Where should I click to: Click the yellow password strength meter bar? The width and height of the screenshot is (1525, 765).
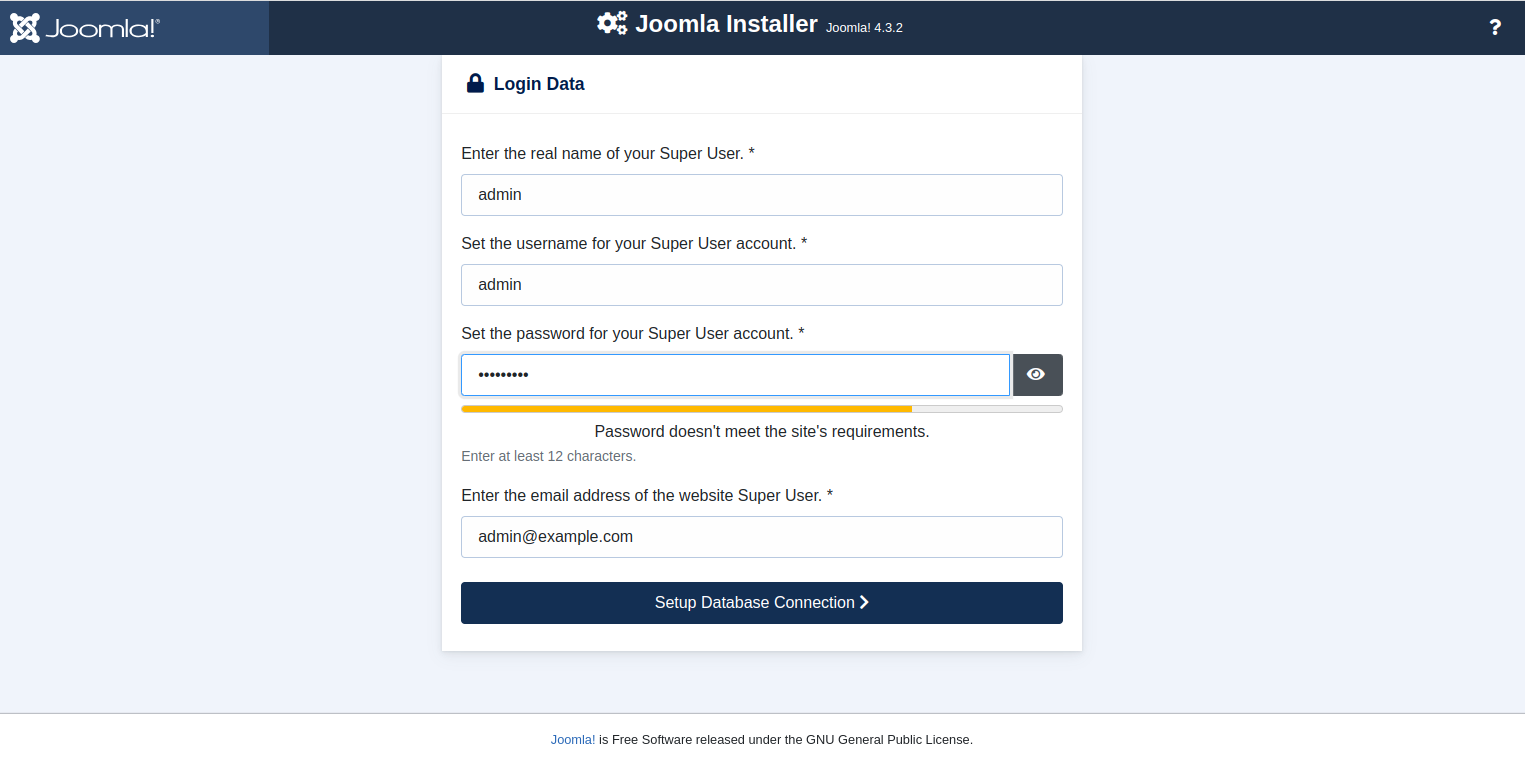[x=686, y=409]
